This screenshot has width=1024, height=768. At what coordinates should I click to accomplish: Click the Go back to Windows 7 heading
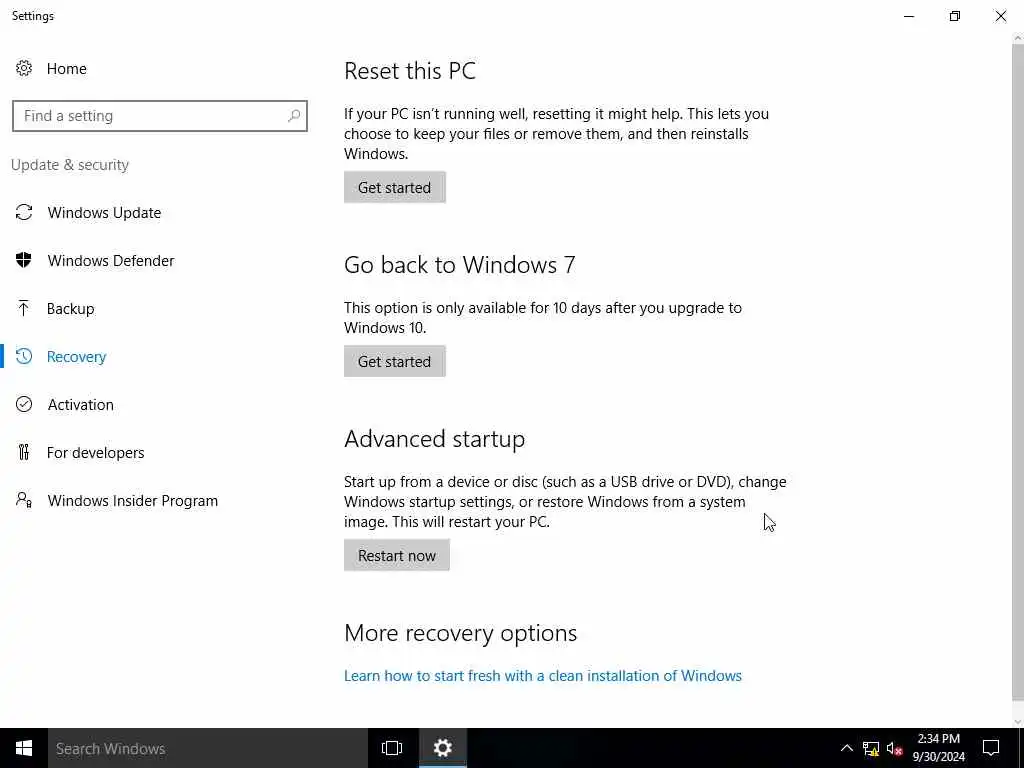point(460,264)
